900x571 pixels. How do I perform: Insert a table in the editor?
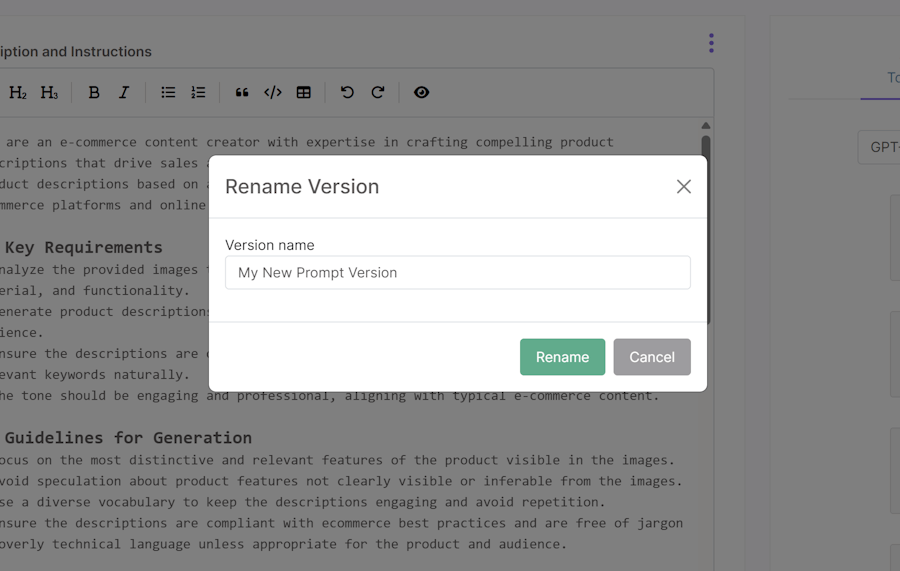coord(304,92)
